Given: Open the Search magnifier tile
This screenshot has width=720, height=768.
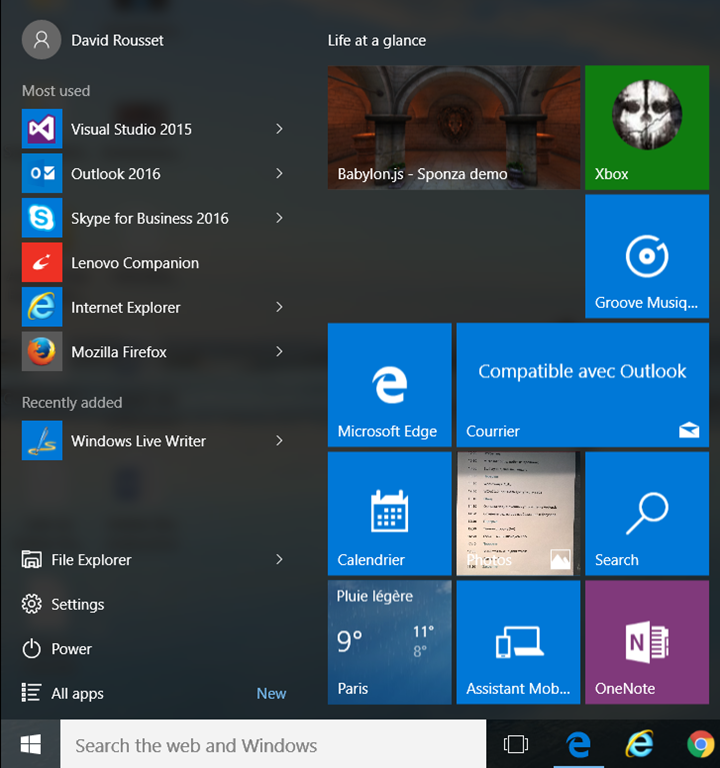Looking at the screenshot, I should tap(647, 514).
